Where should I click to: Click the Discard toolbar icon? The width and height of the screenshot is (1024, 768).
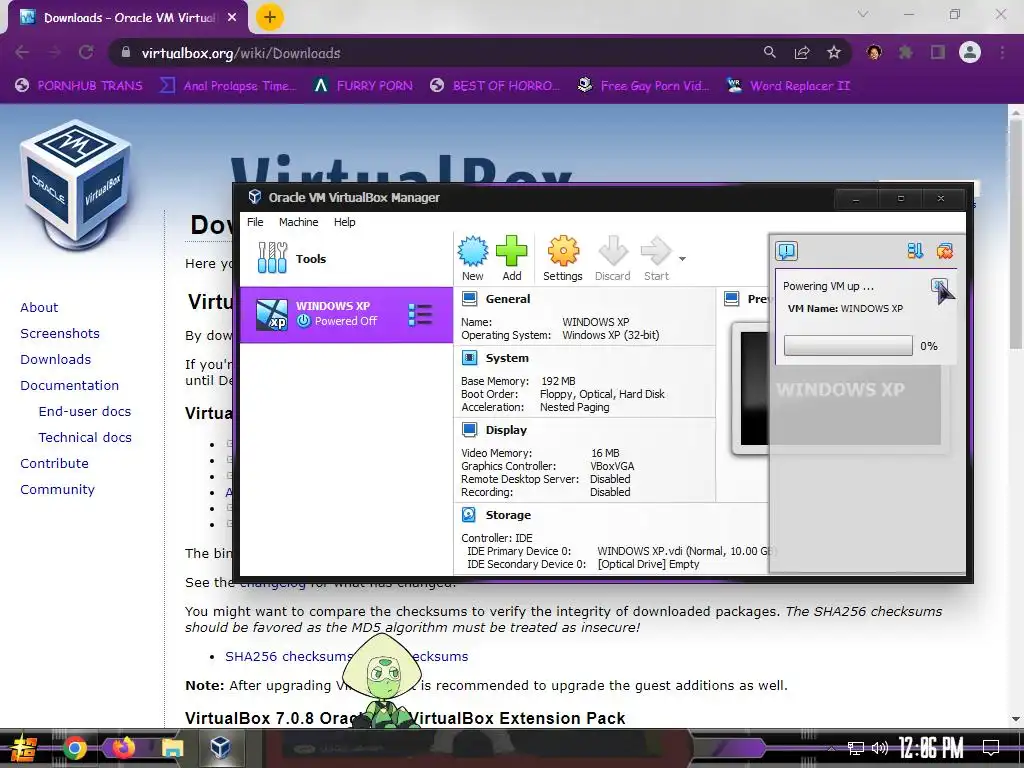tap(613, 251)
